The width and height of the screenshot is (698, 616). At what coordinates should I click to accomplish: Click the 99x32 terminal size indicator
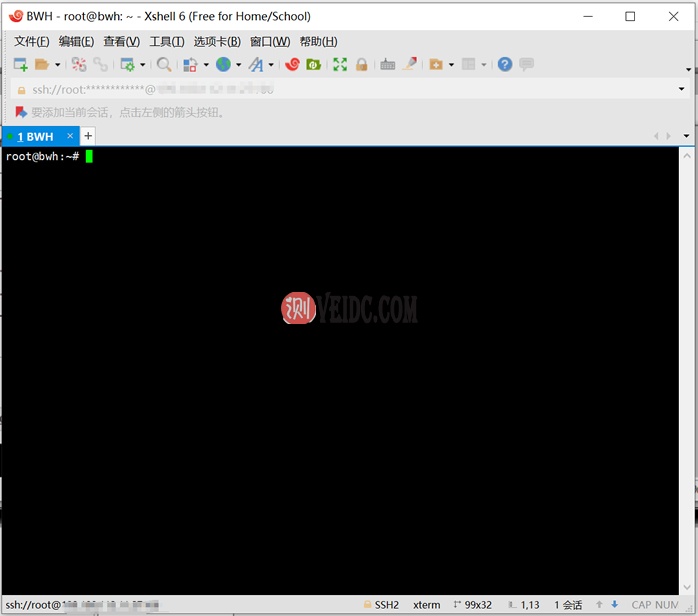coord(478,605)
